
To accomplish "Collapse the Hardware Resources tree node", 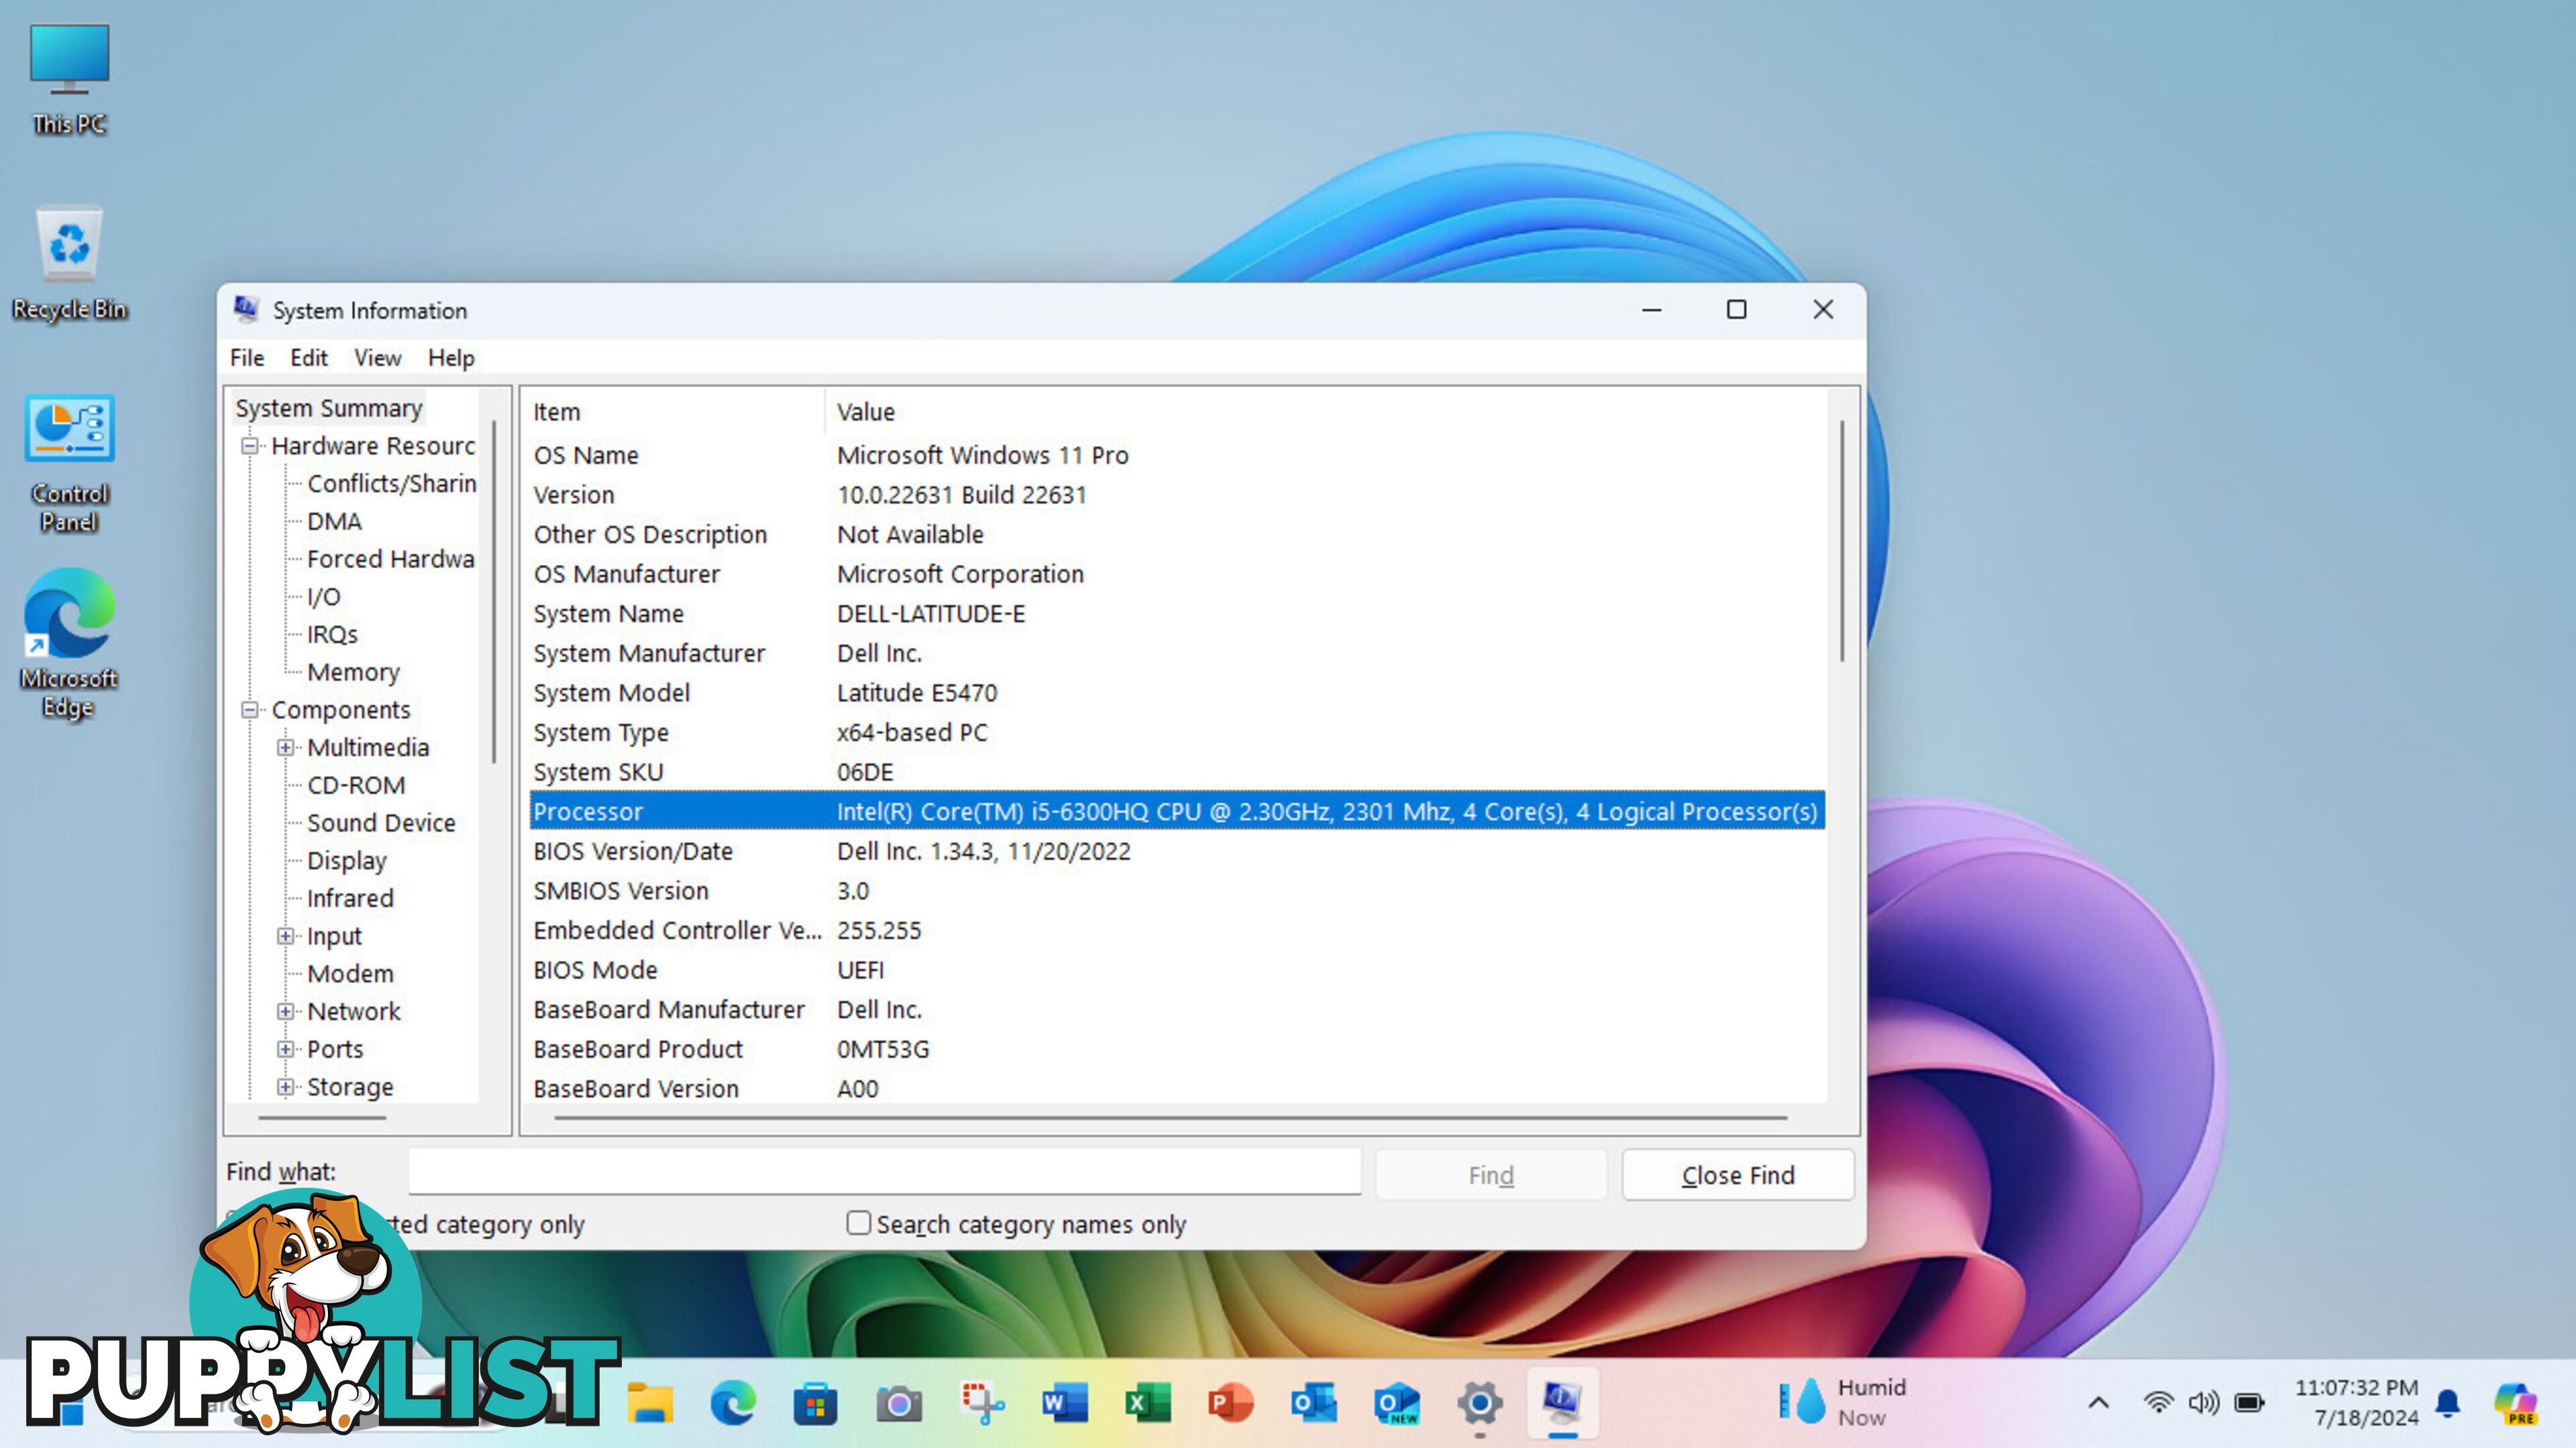I will pos(250,446).
